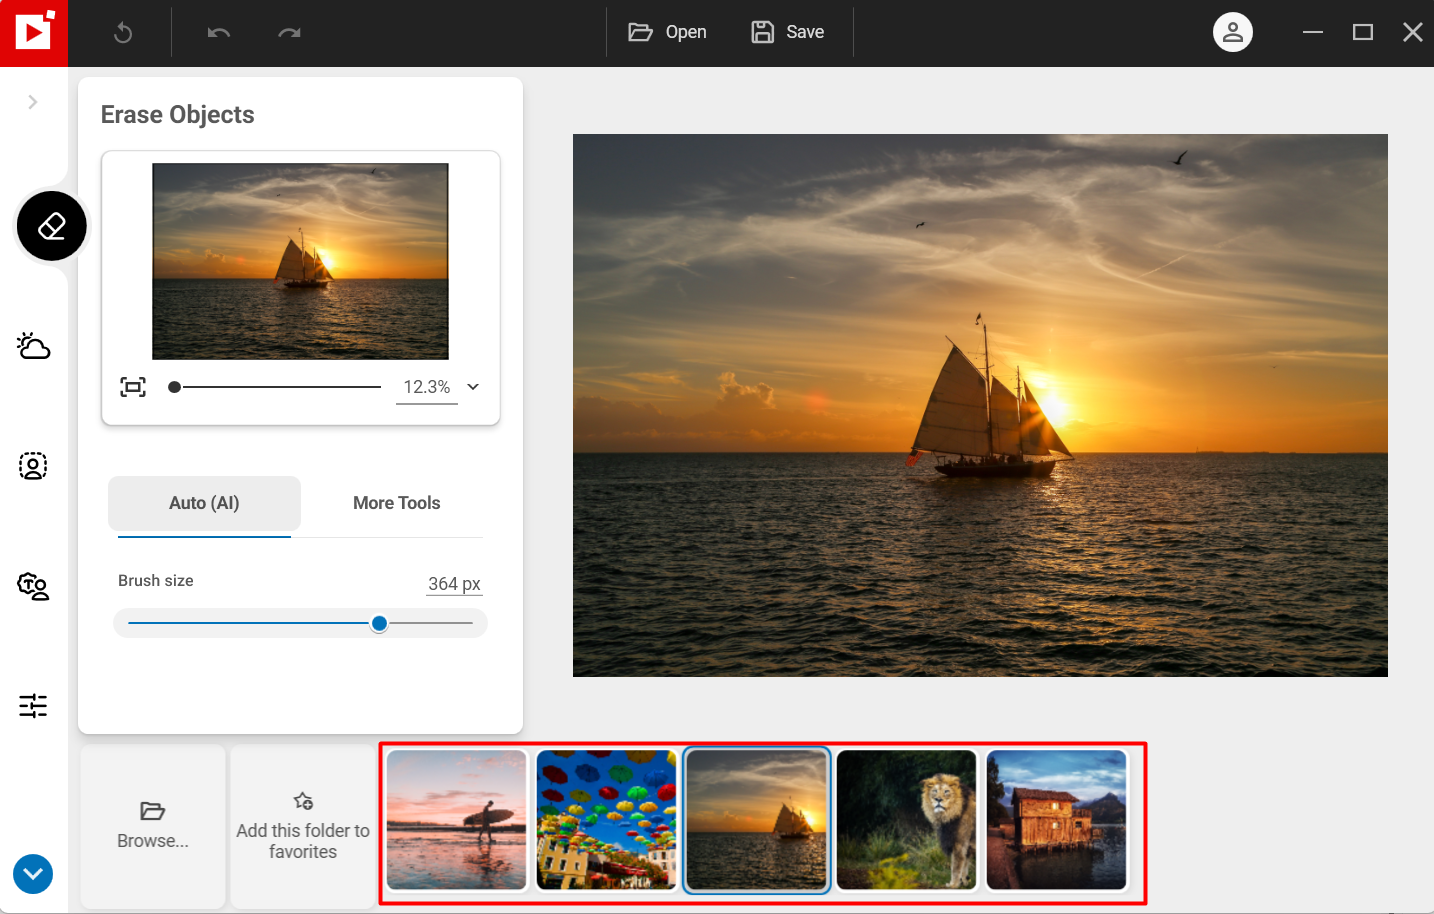Click the Redo icon
Viewport: 1434px width, 914px height.
pyautogui.click(x=289, y=32)
